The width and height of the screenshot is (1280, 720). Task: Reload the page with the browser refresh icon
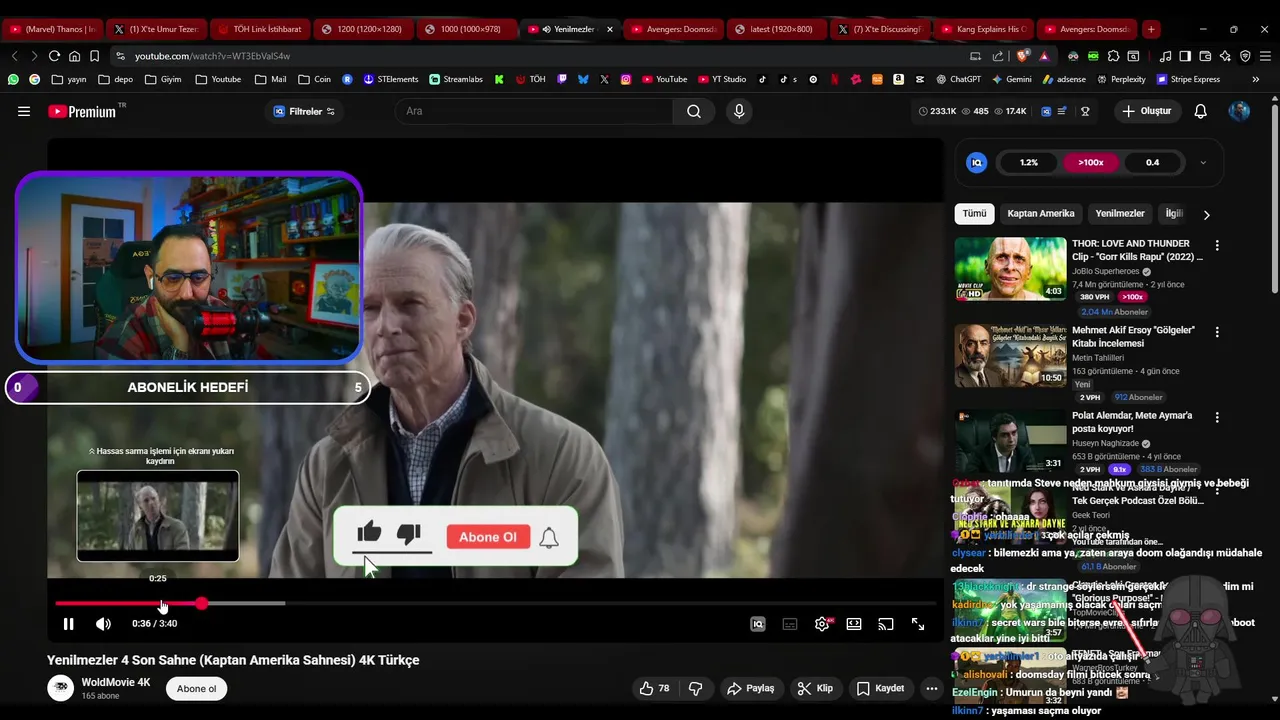[55, 56]
